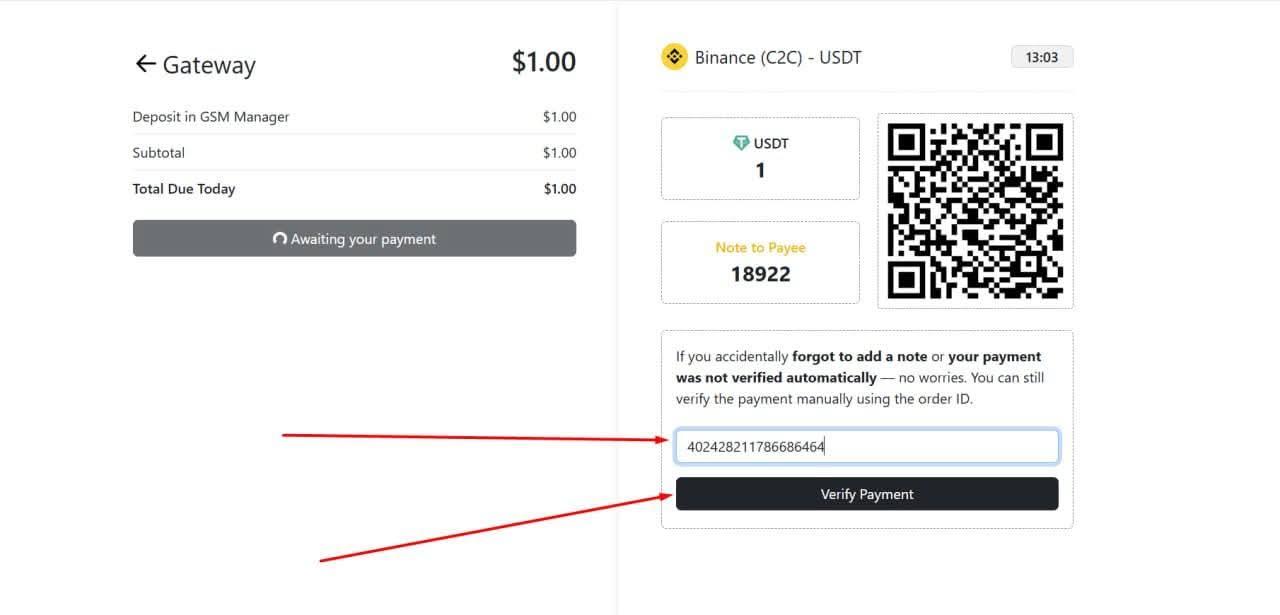This screenshot has width=1280, height=615.
Task: Click the Subtotal label
Action: [159, 153]
